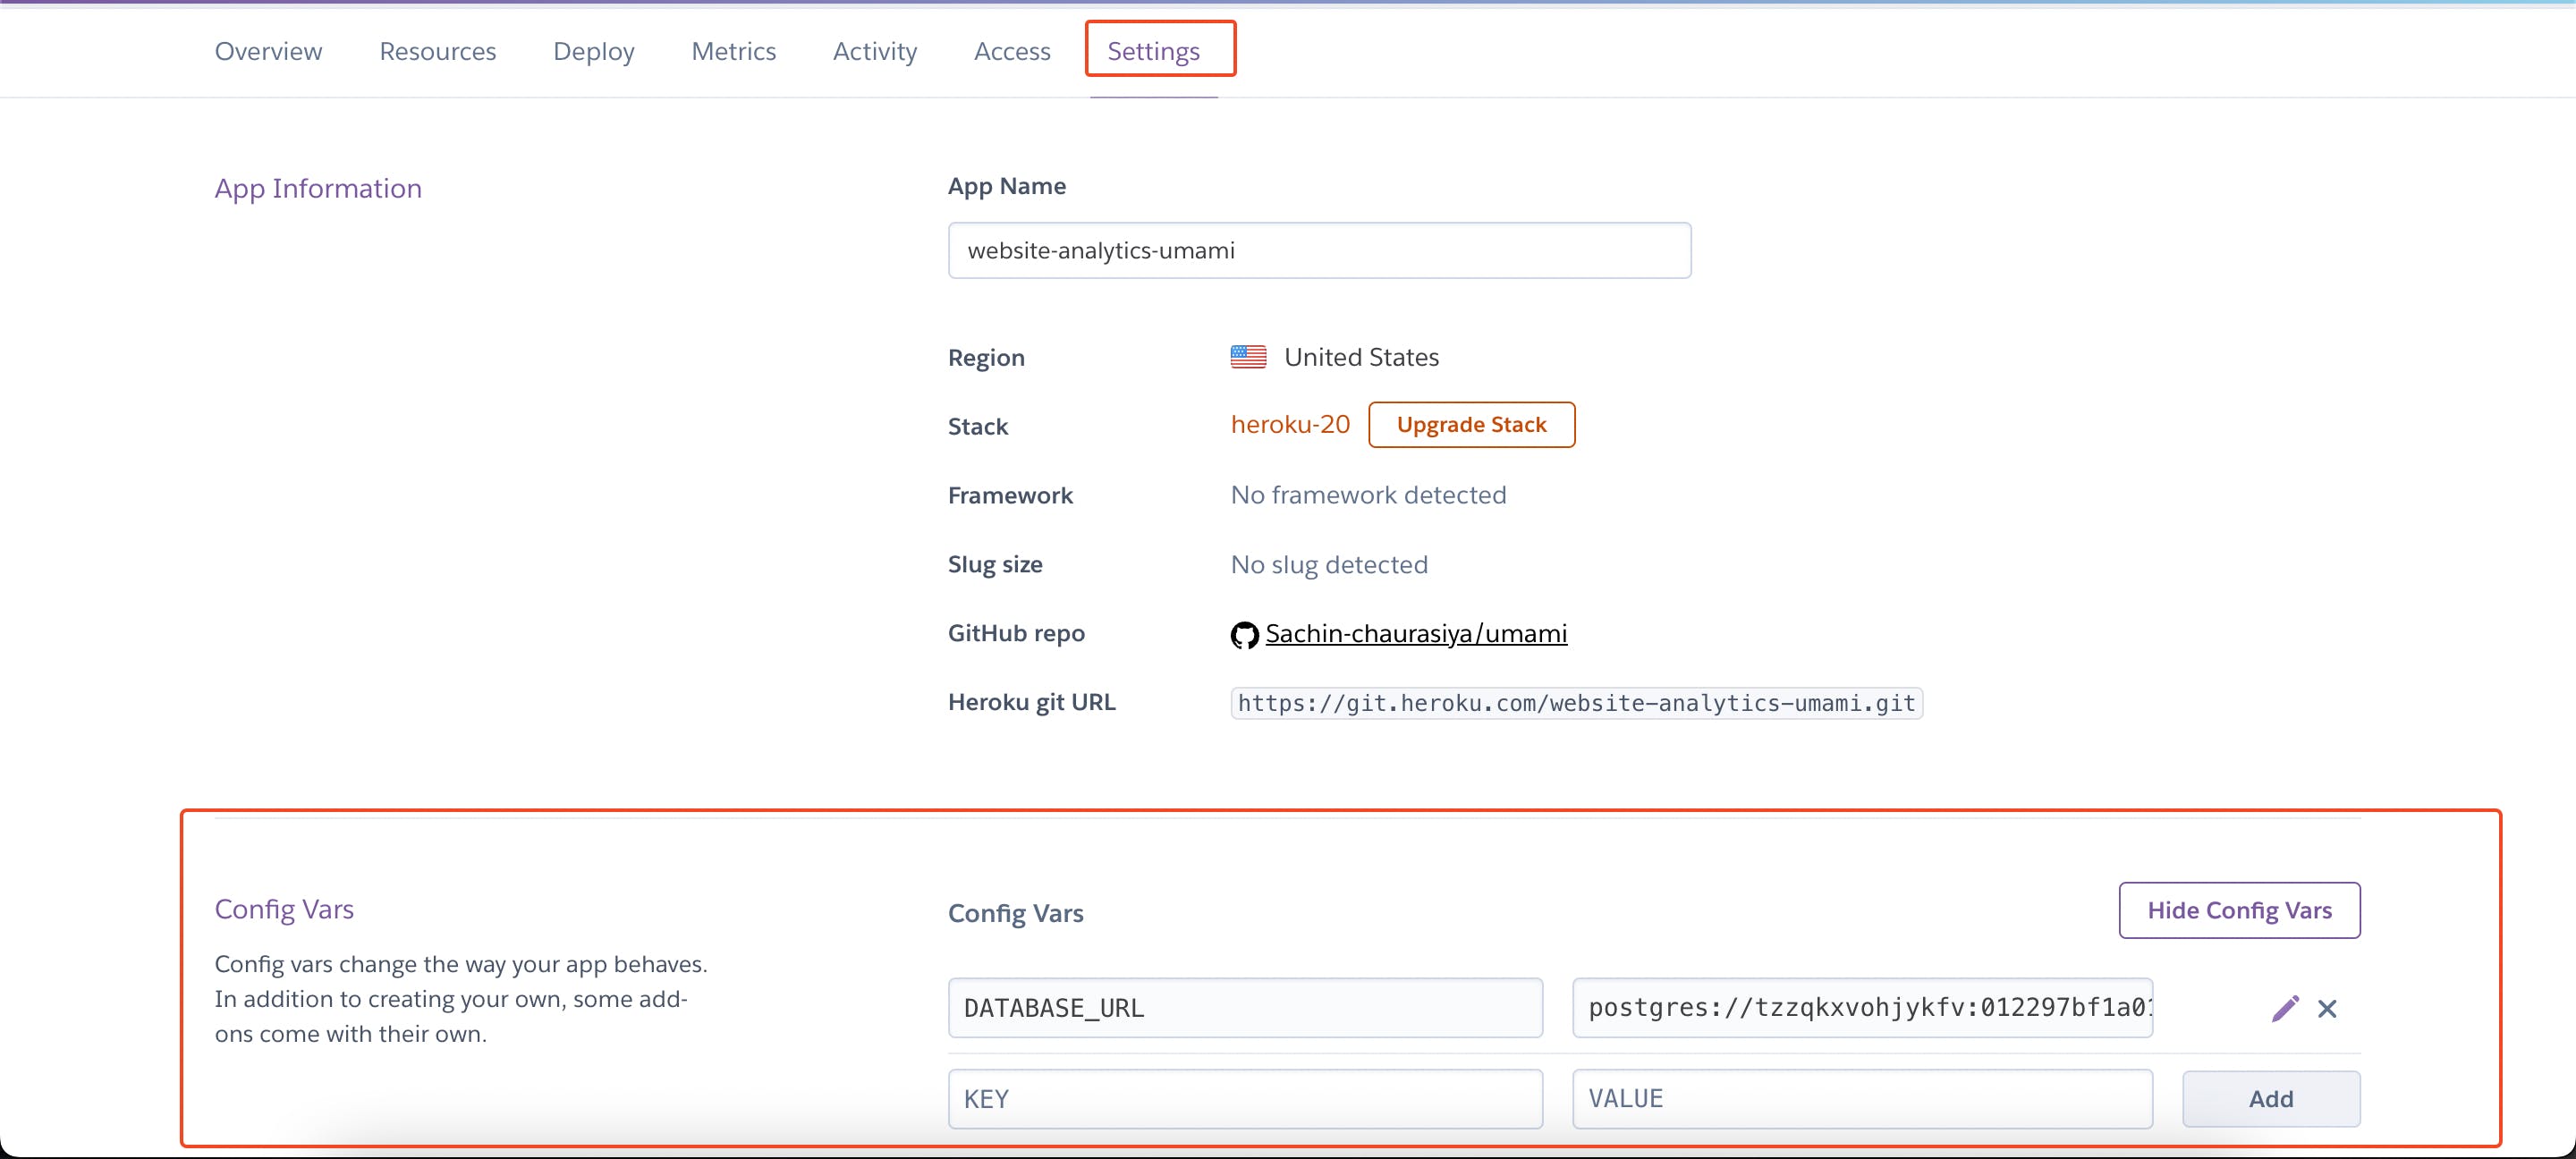
Task: Select the Heroku git URL text box
Action: coord(1575,703)
